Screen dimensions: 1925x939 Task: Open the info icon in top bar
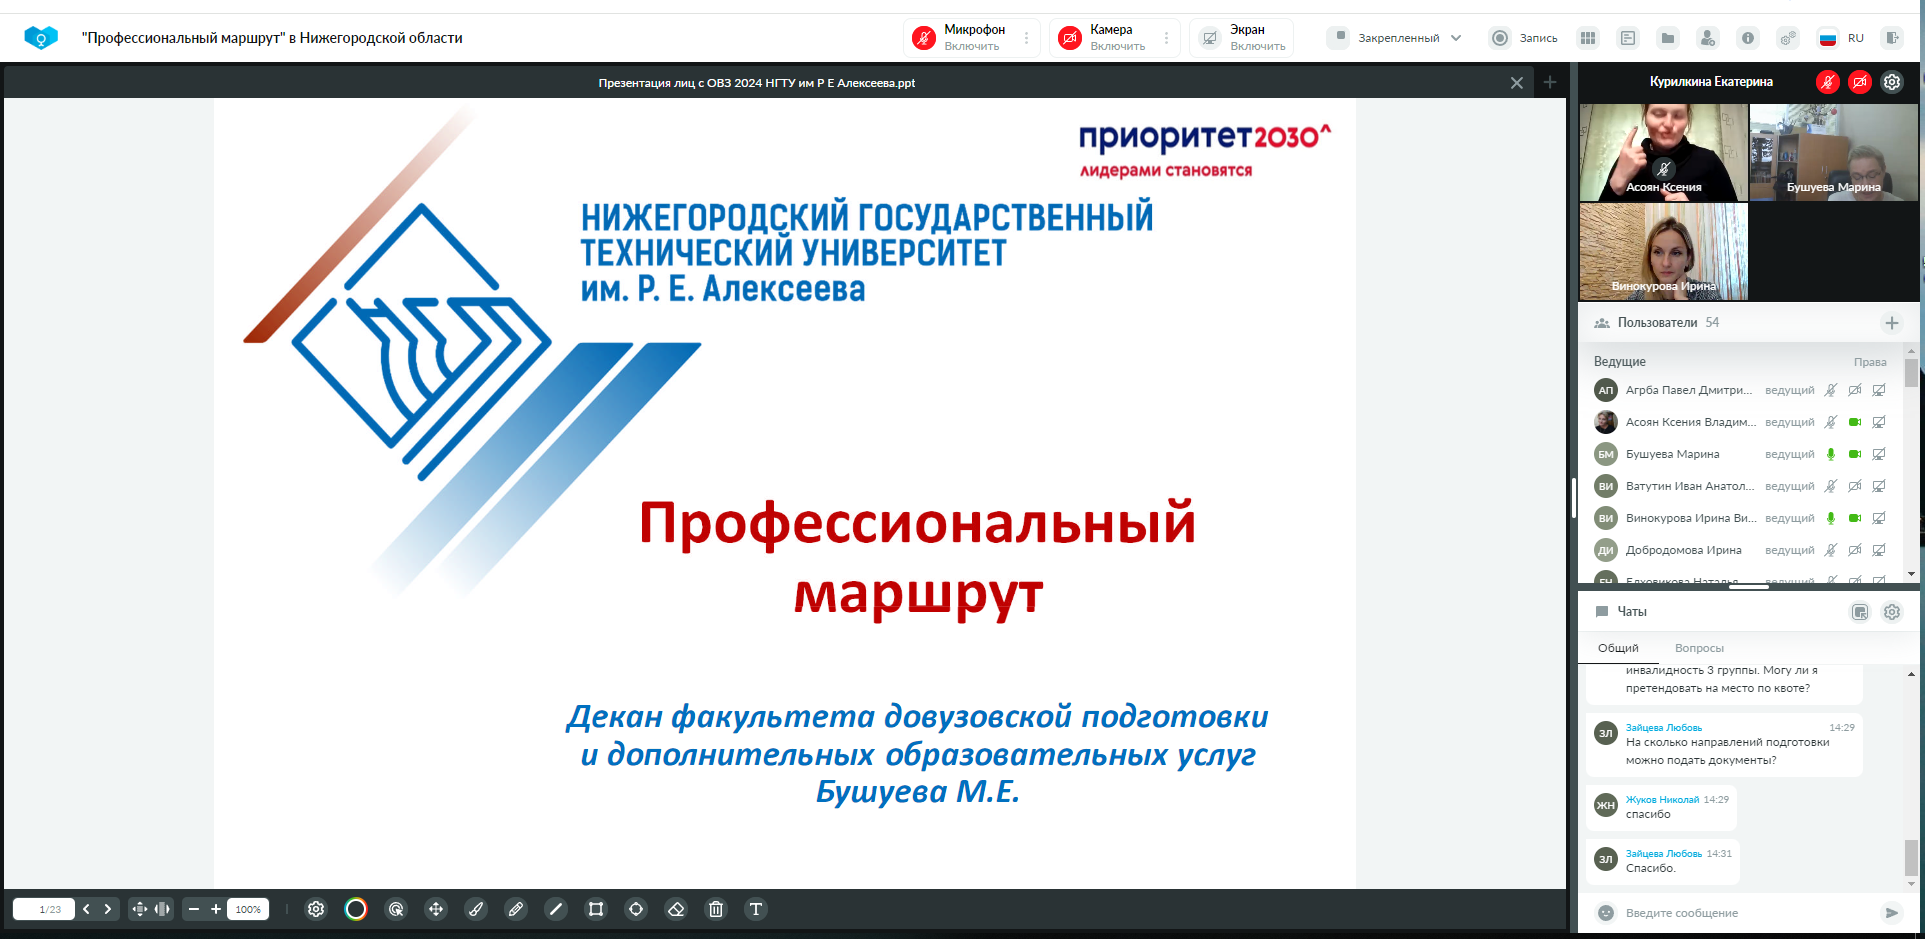point(1747,38)
